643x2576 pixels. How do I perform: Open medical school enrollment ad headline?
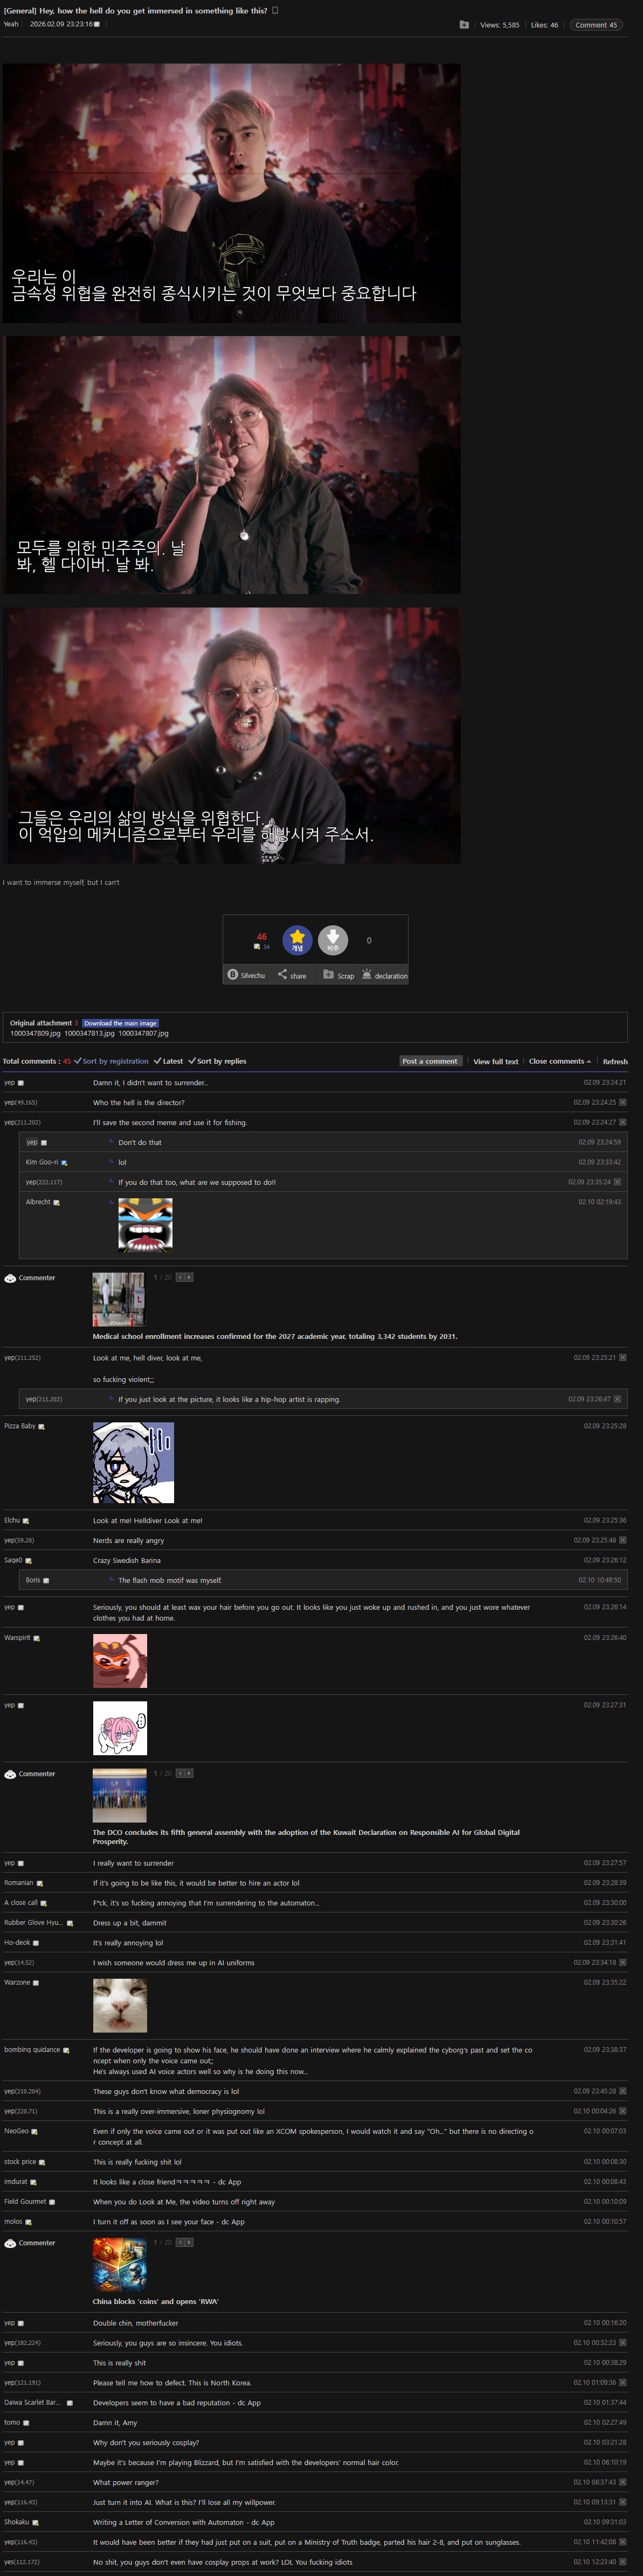[x=275, y=1336]
